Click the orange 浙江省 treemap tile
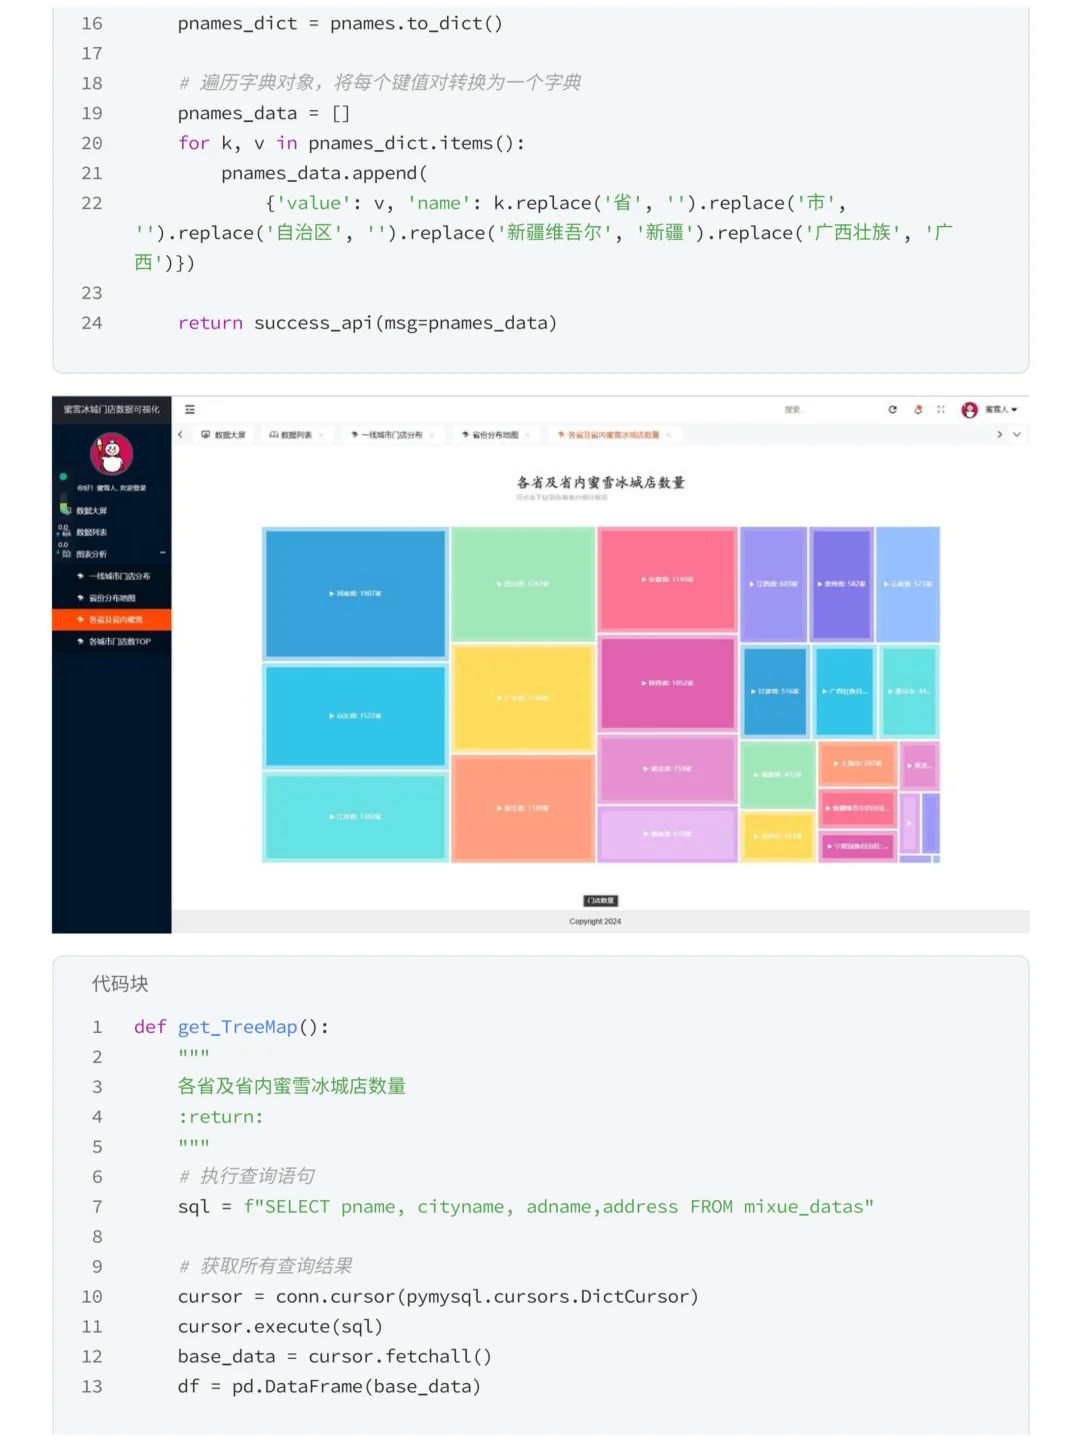 [523, 808]
